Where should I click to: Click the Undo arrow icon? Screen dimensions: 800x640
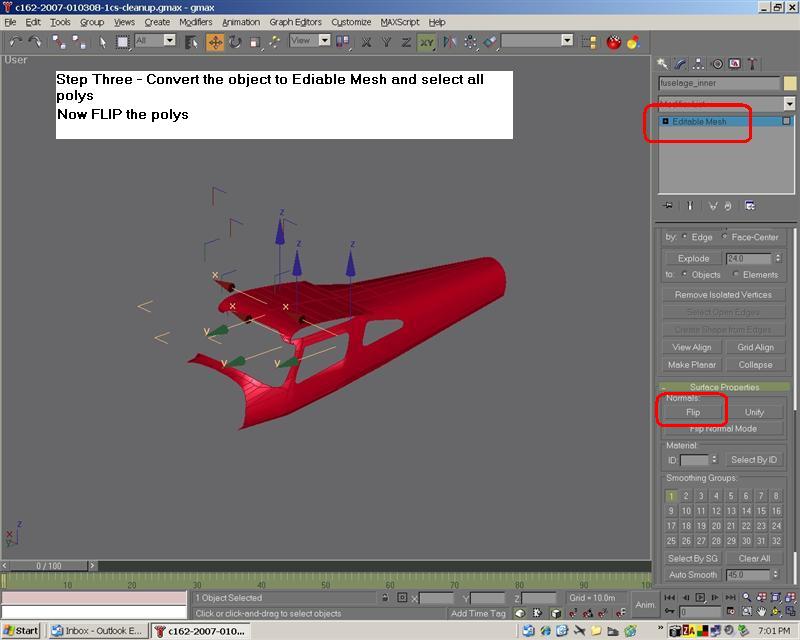coord(15,42)
